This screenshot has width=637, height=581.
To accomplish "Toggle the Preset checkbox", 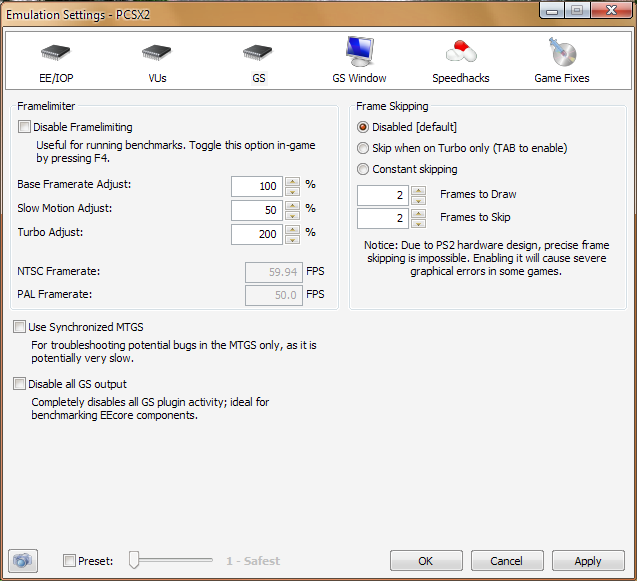I will click(x=69, y=561).
